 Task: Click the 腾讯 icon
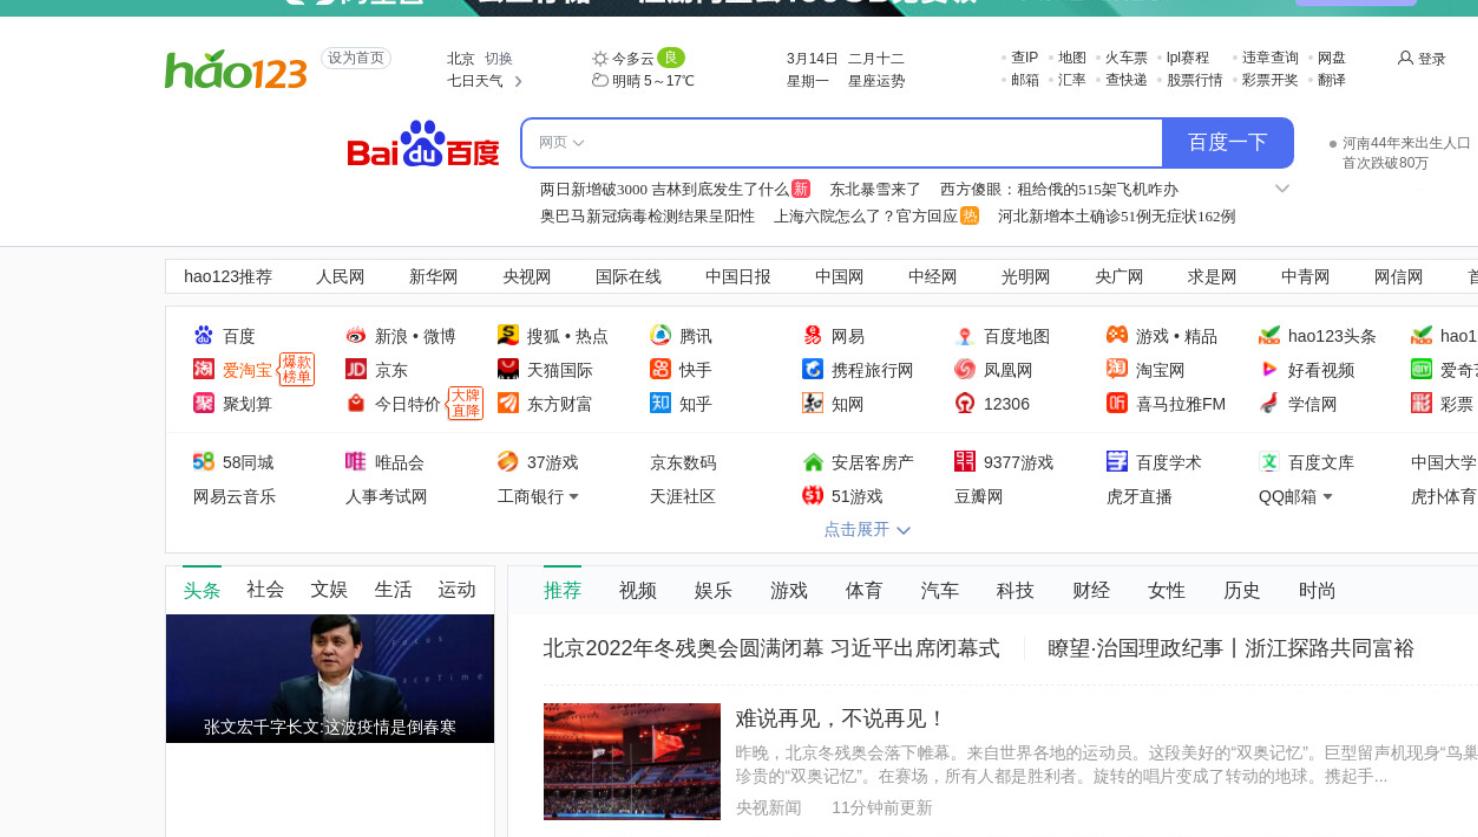tap(660, 335)
